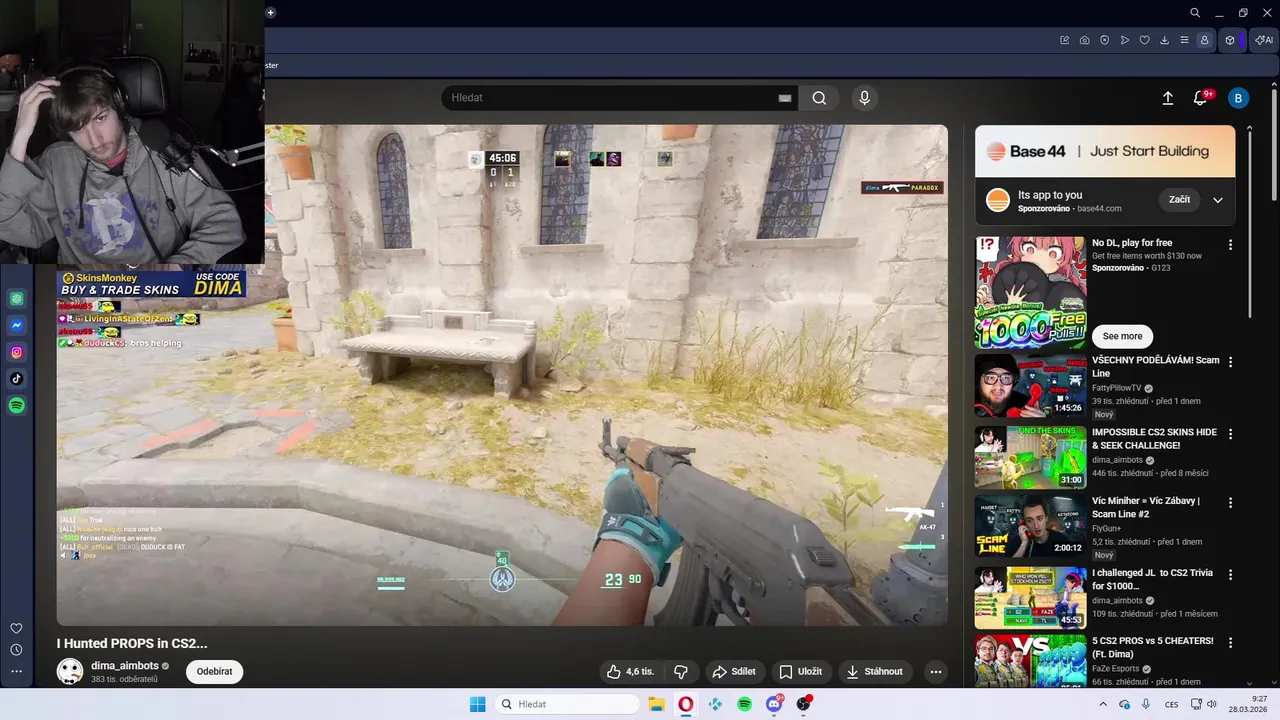The width and height of the screenshot is (1280, 720).
Task: Open options for Víc Minìher video
Action: pyautogui.click(x=1230, y=503)
